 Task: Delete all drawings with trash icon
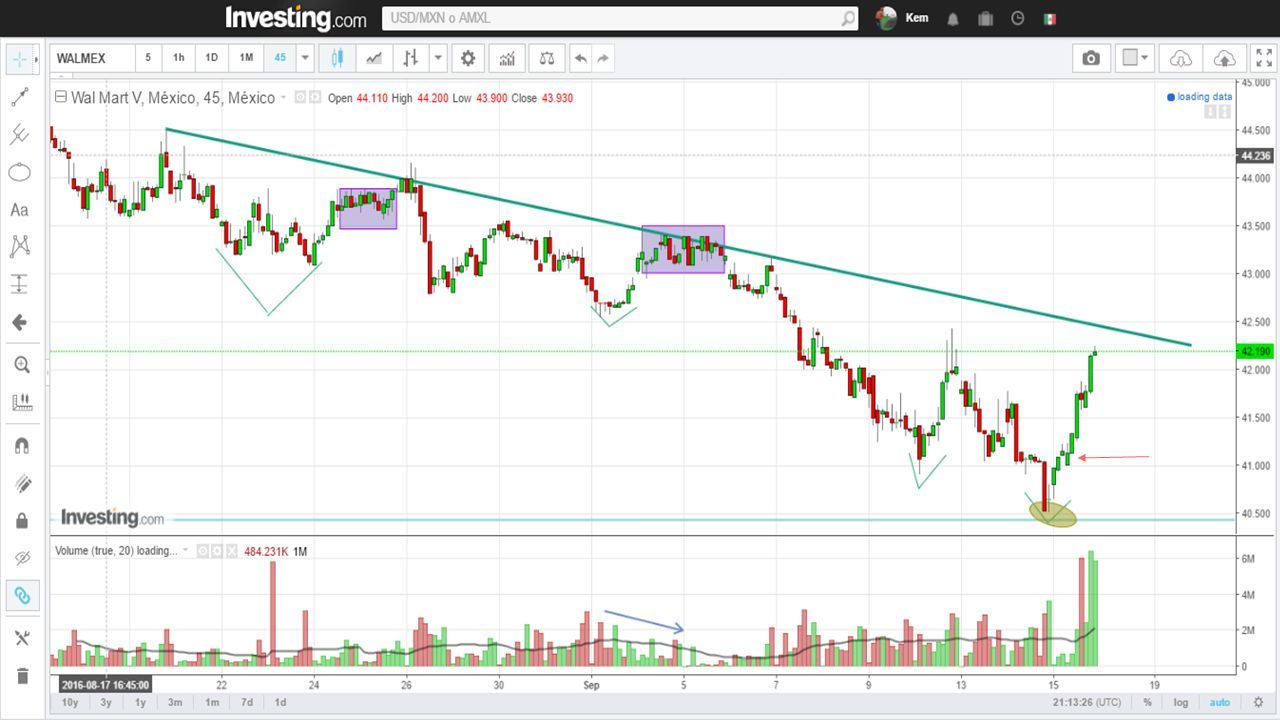coord(21,676)
